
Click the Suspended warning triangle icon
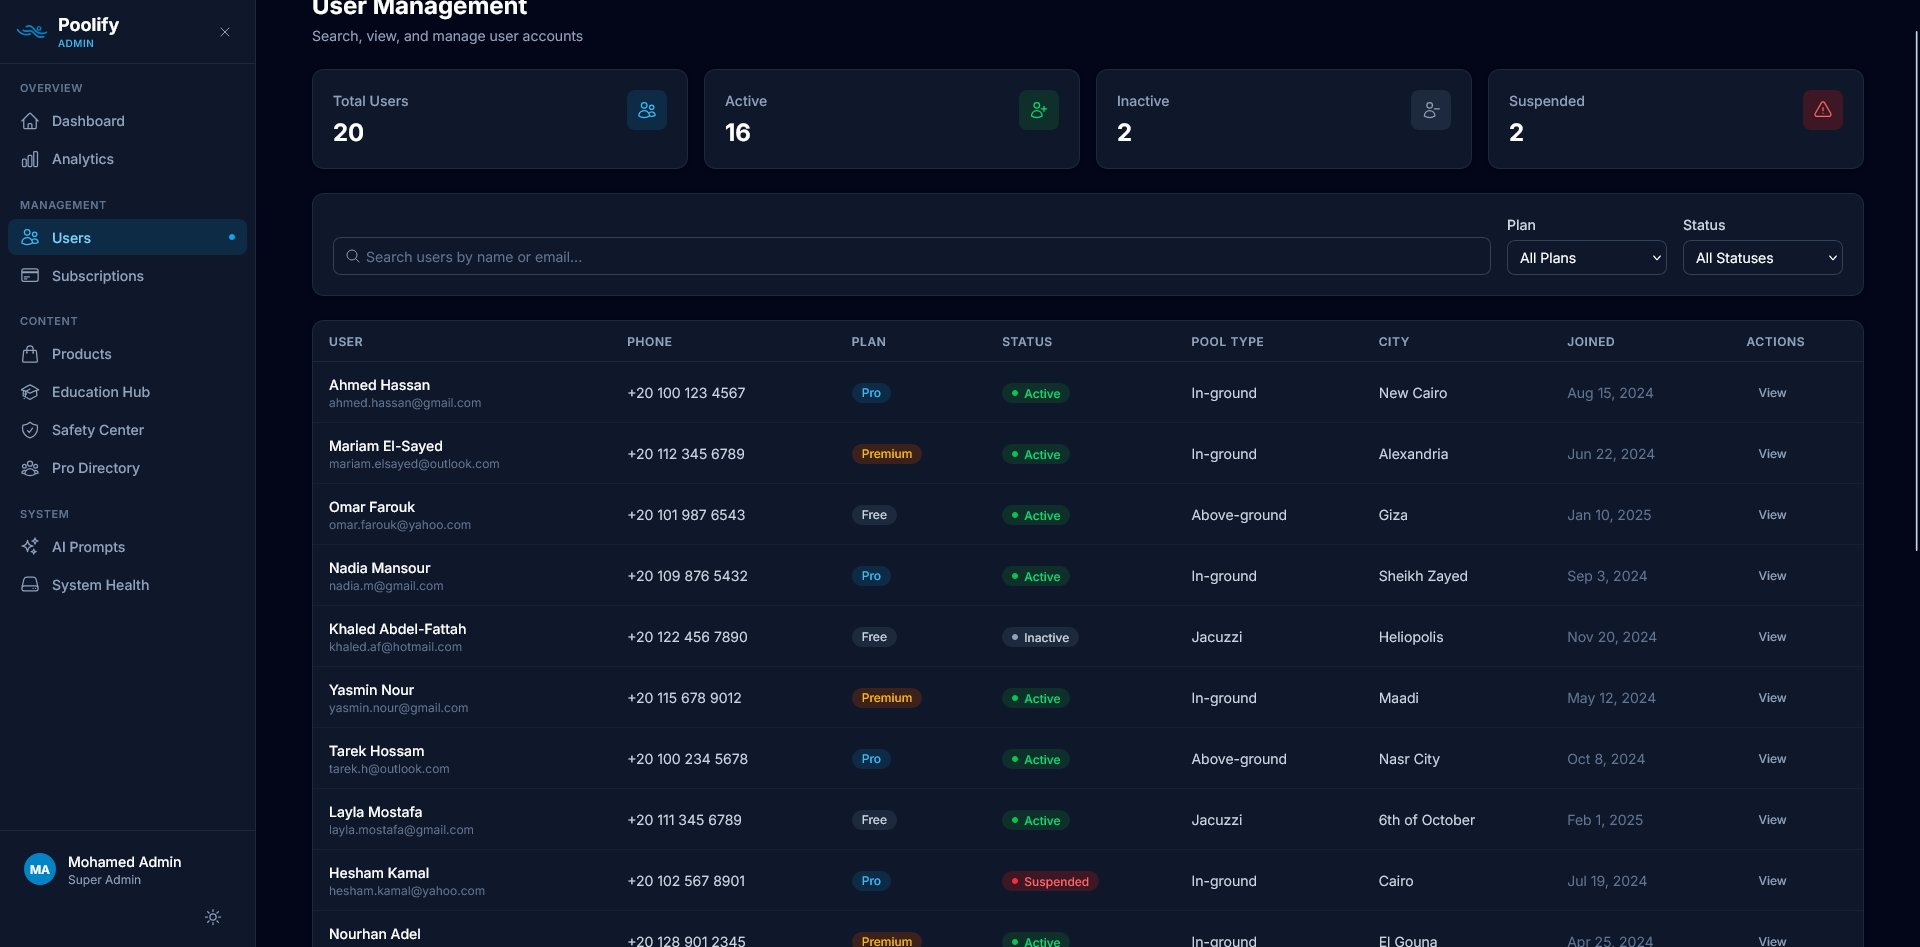pyautogui.click(x=1823, y=110)
